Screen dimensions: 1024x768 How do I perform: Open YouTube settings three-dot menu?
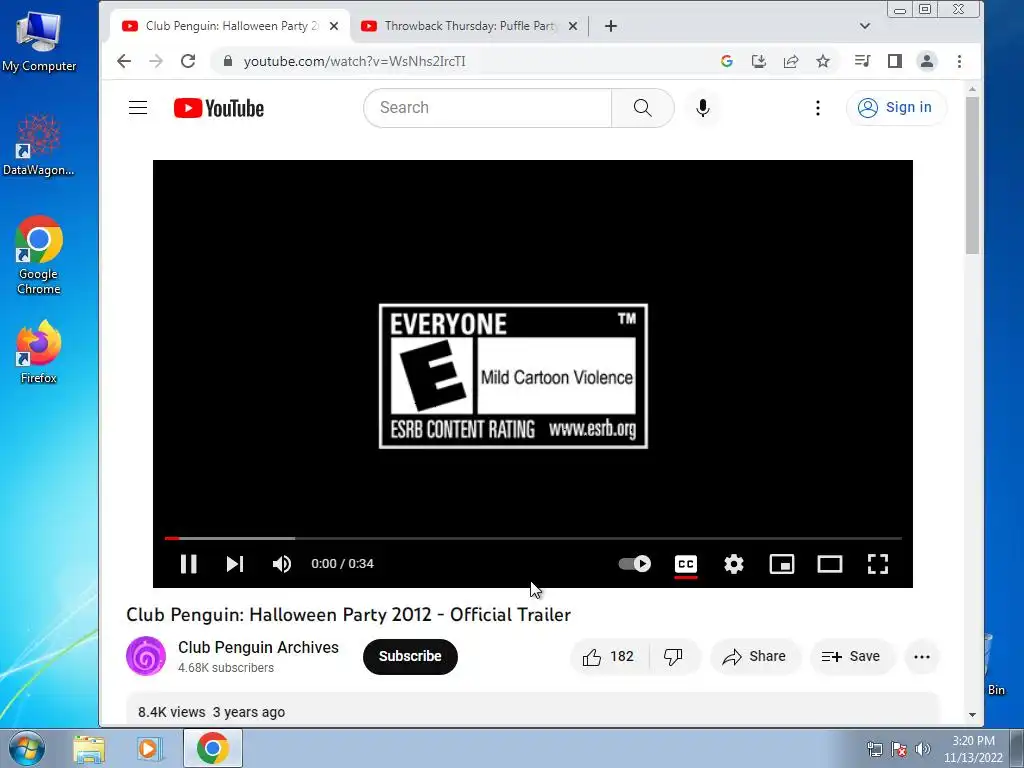pos(818,108)
